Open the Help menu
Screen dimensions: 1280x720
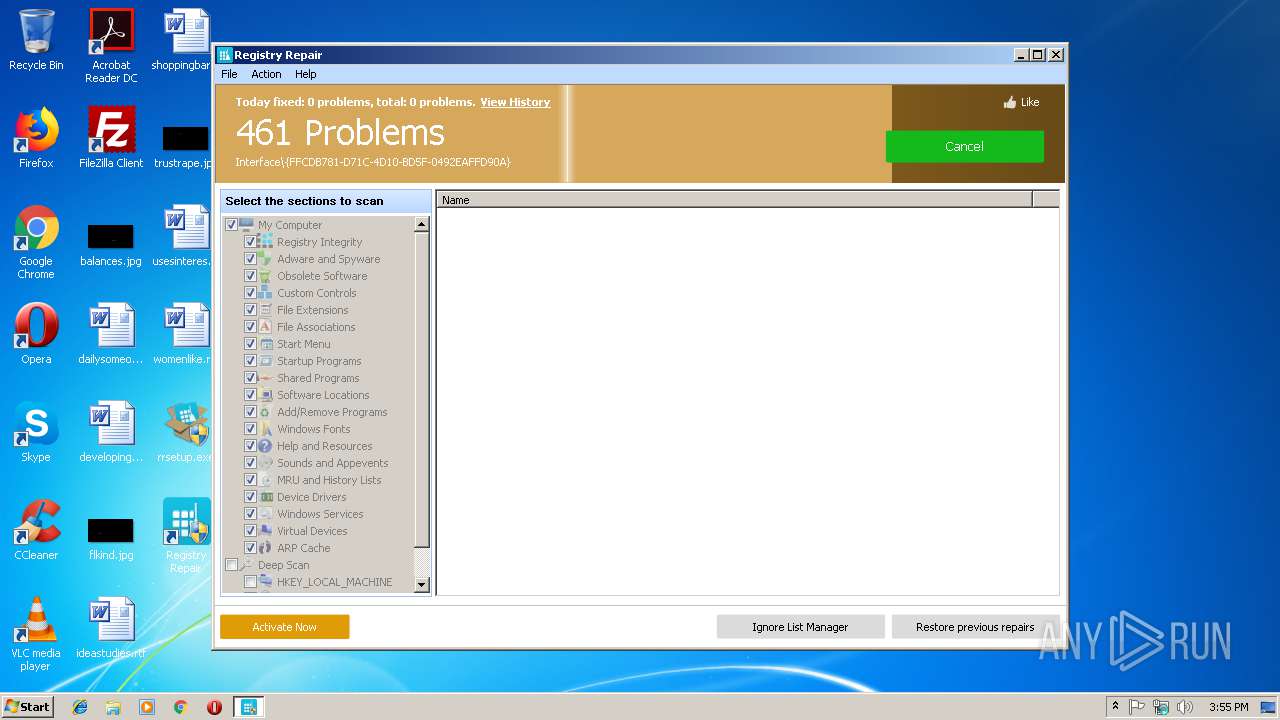click(306, 74)
